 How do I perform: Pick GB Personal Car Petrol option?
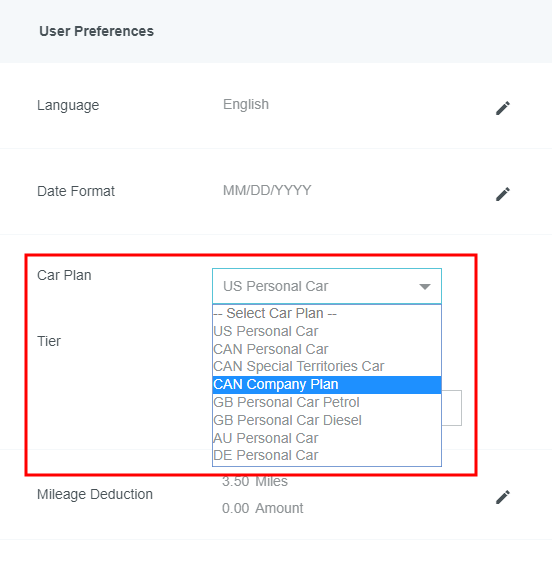pos(327,402)
